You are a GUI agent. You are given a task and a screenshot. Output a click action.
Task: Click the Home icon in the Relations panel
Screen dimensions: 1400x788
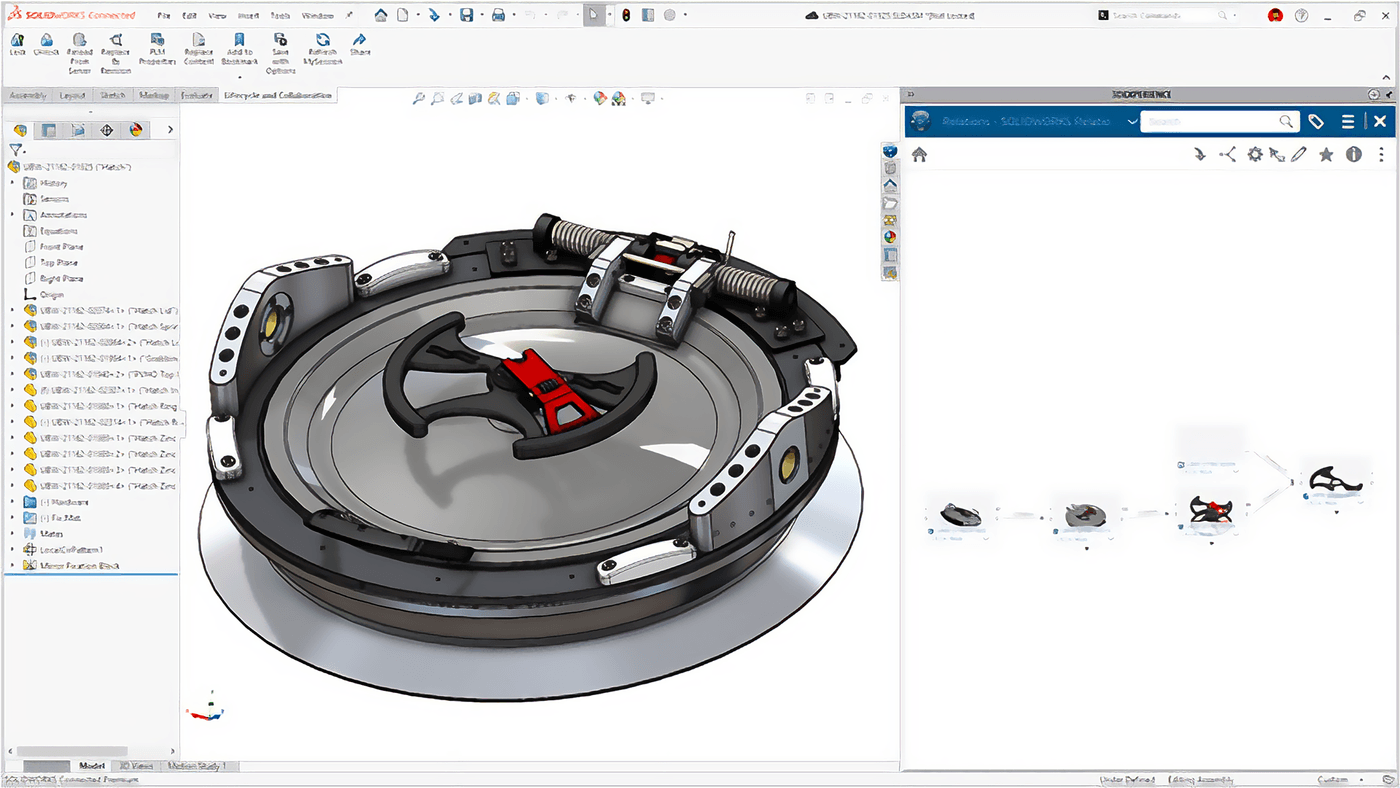click(919, 154)
